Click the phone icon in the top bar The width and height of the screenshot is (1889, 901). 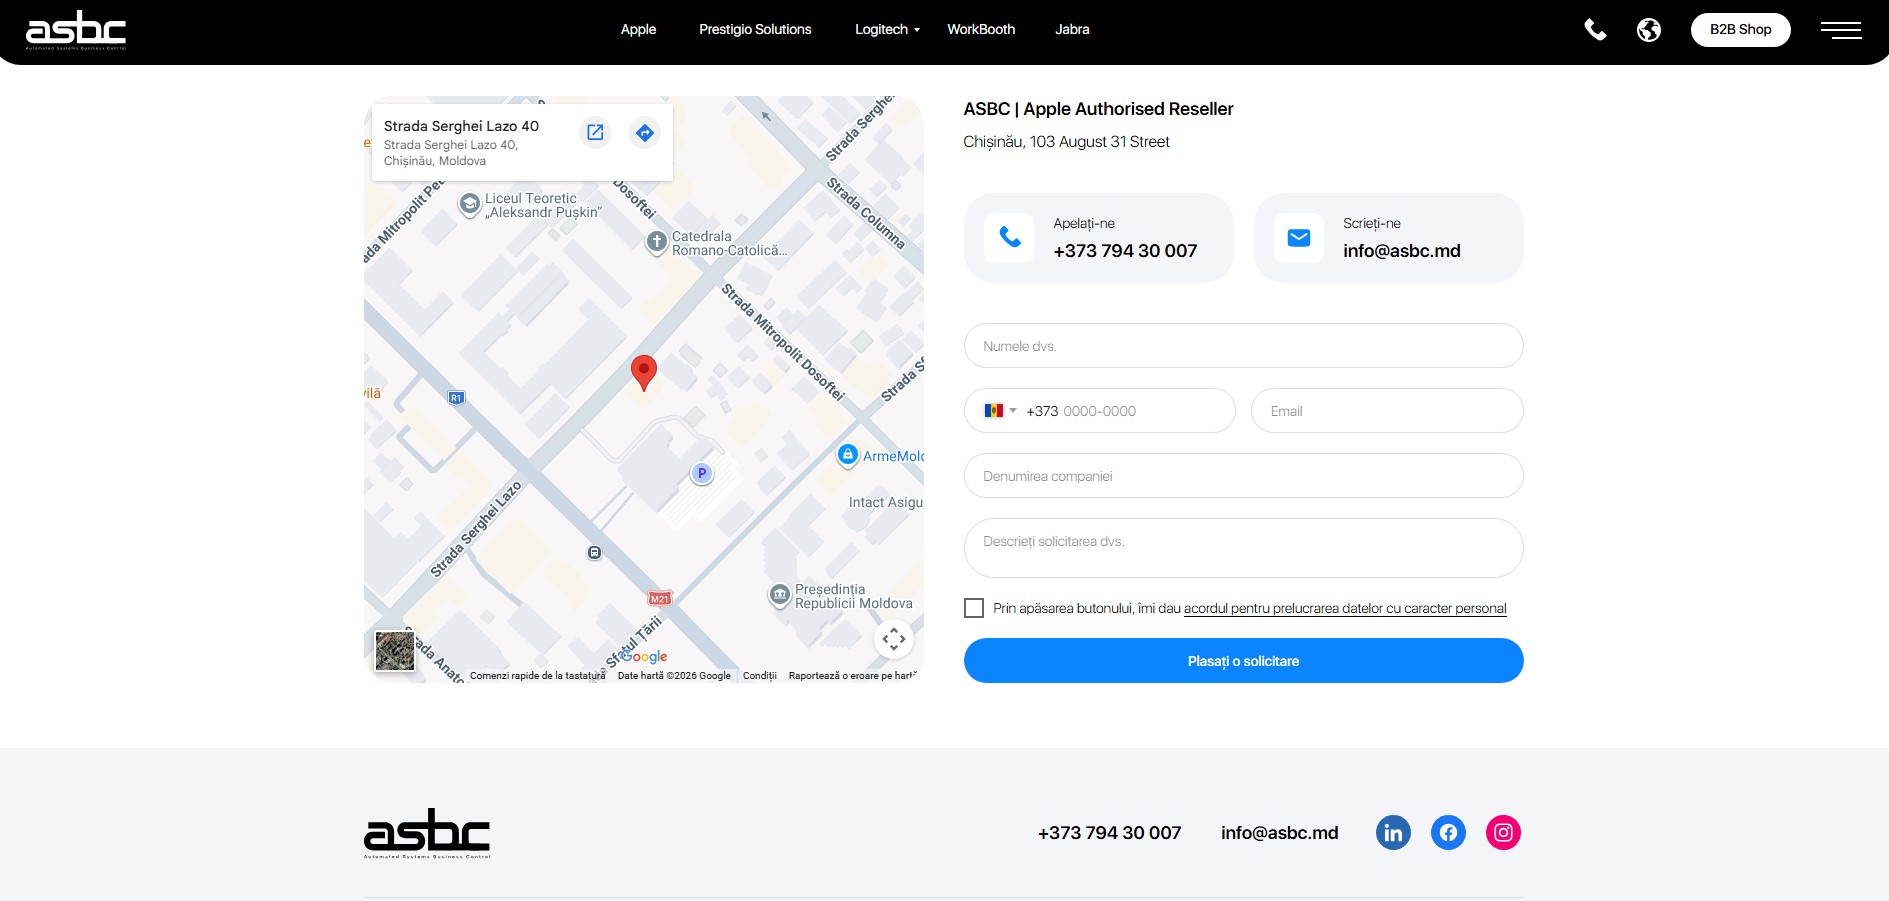pos(1595,30)
